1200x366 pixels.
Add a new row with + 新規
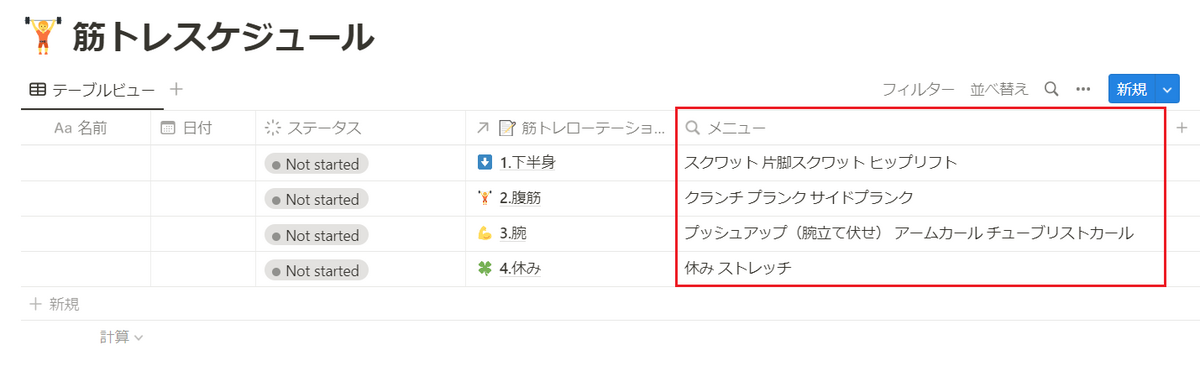[55, 304]
